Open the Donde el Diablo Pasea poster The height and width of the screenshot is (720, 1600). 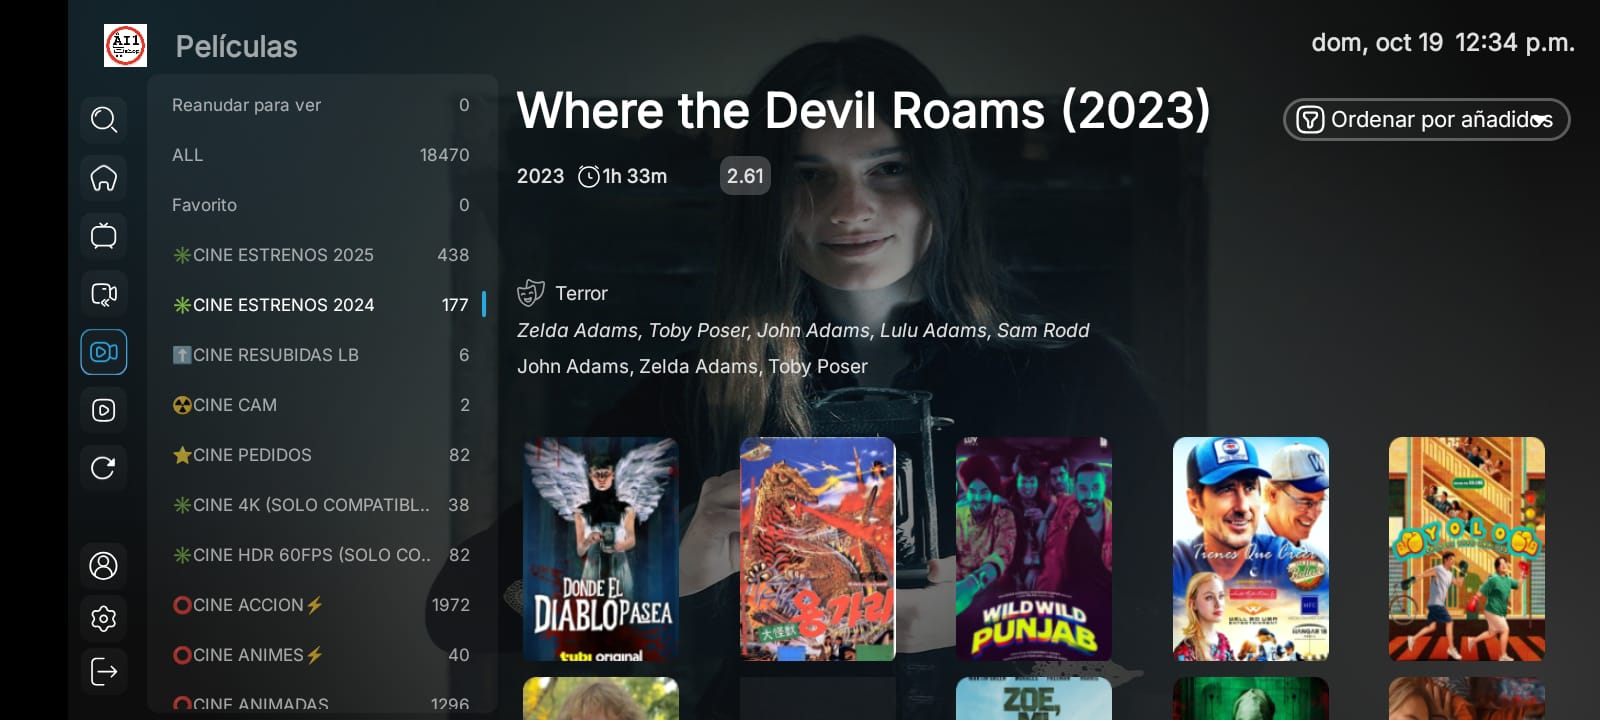tap(601, 549)
